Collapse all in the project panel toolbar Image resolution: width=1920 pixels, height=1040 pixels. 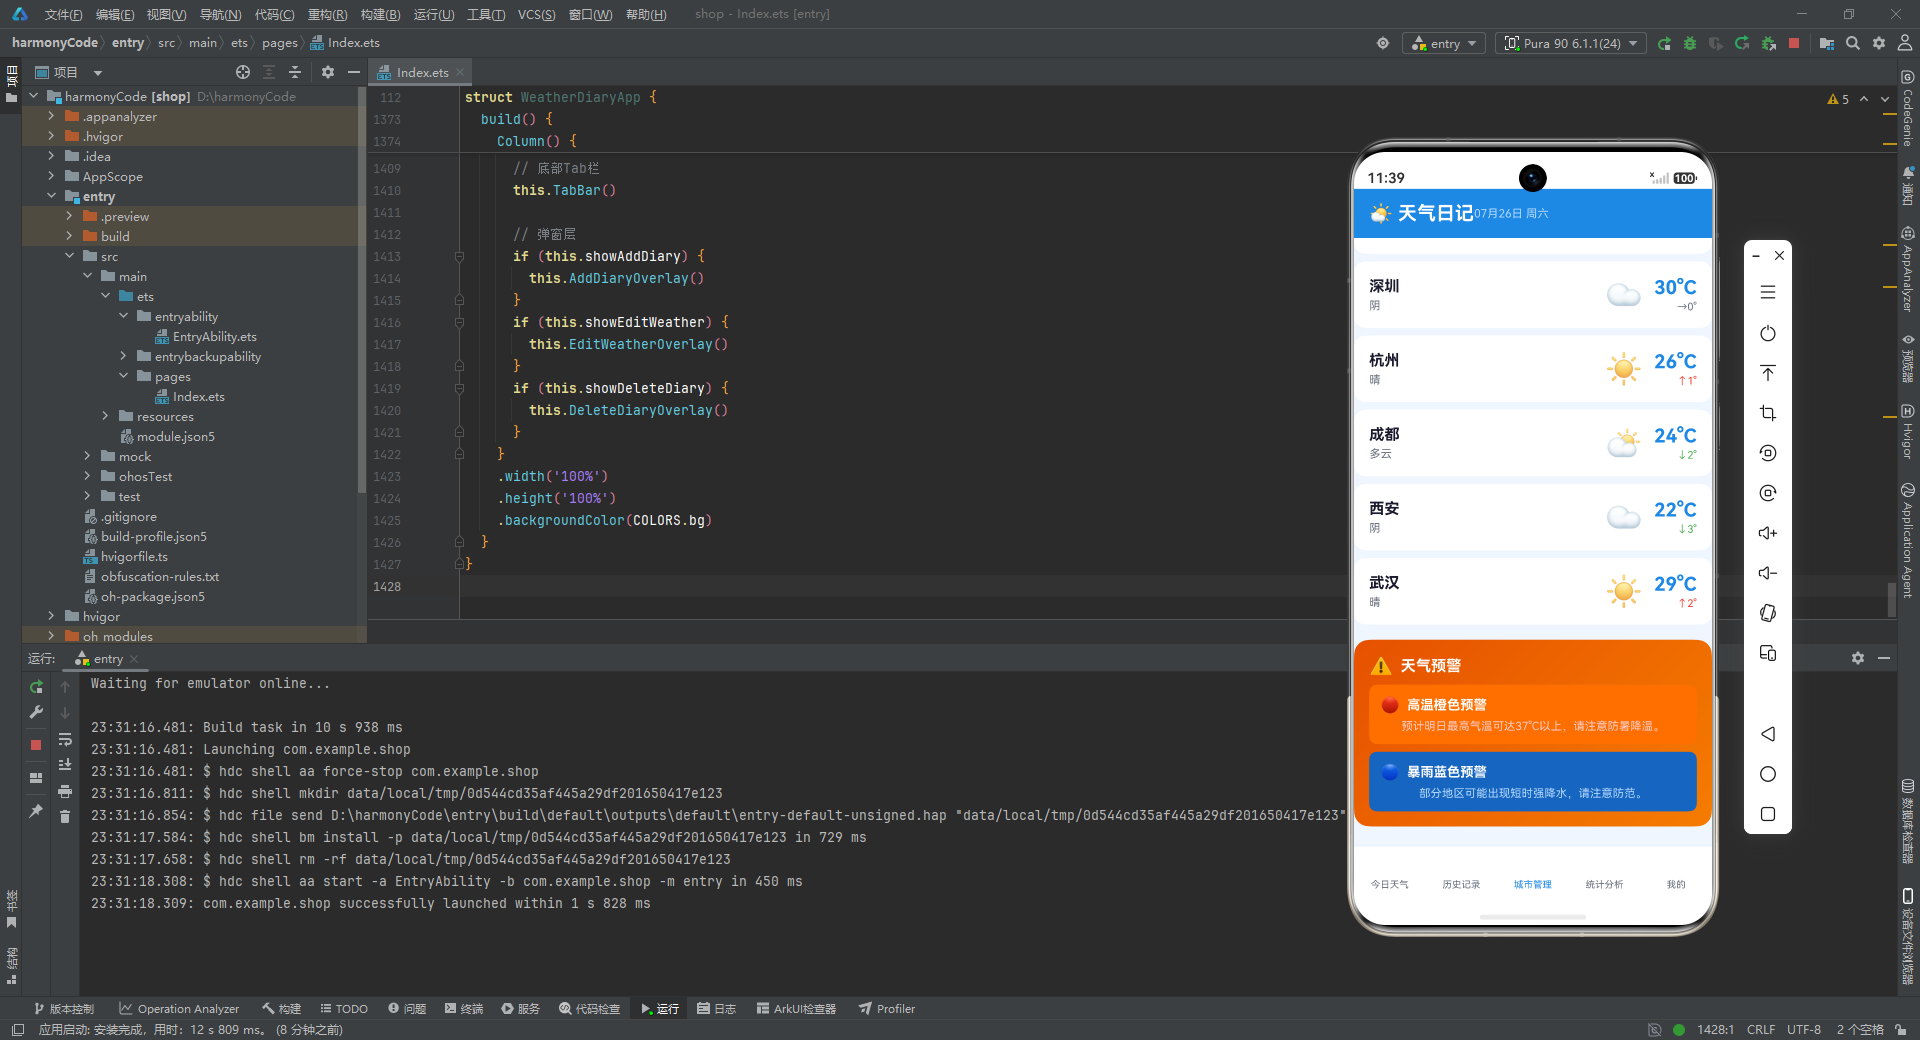click(x=295, y=72)
